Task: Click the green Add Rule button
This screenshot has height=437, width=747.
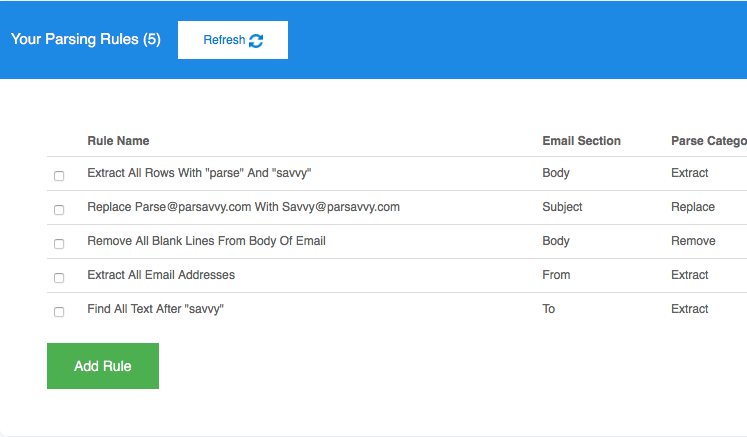Action: tap(103, 366)
